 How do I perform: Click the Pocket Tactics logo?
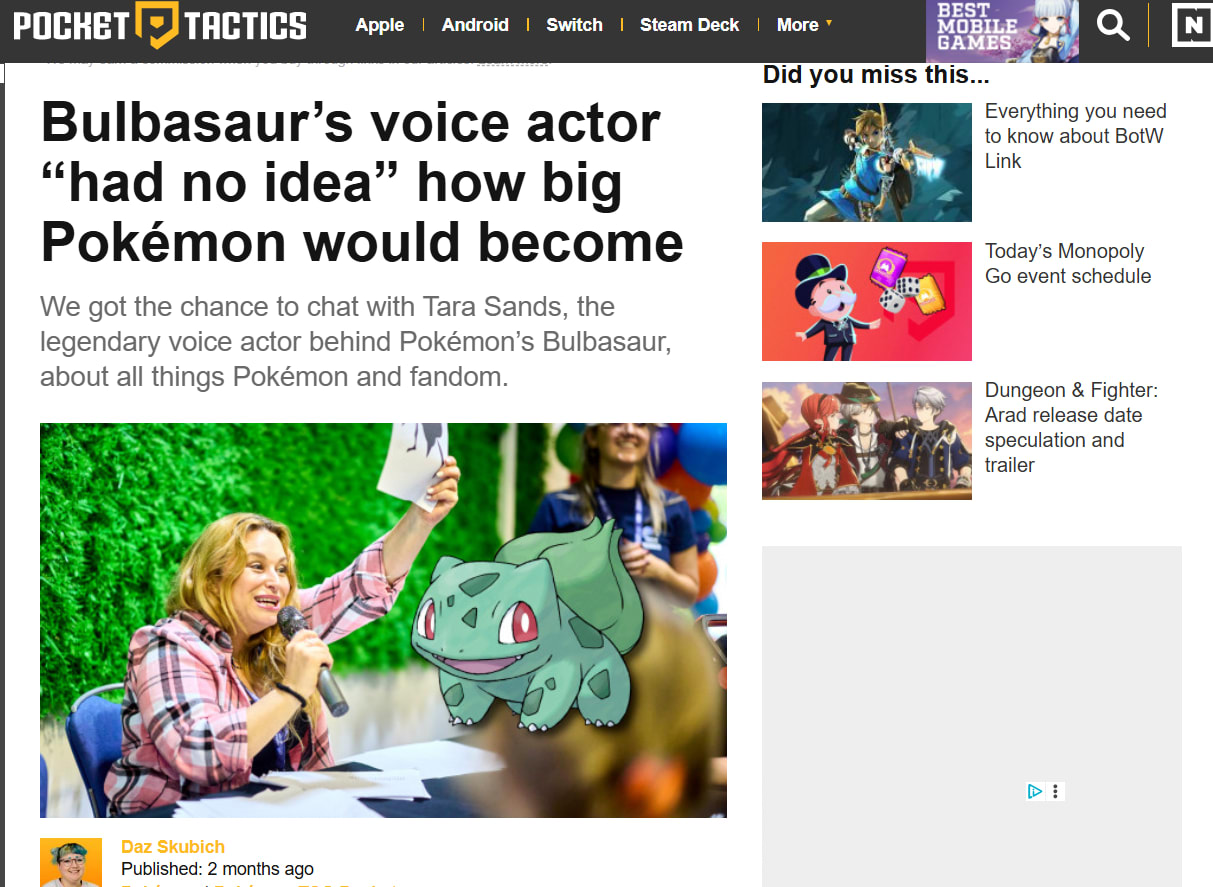pyautogui.click(x=160, y=25)
